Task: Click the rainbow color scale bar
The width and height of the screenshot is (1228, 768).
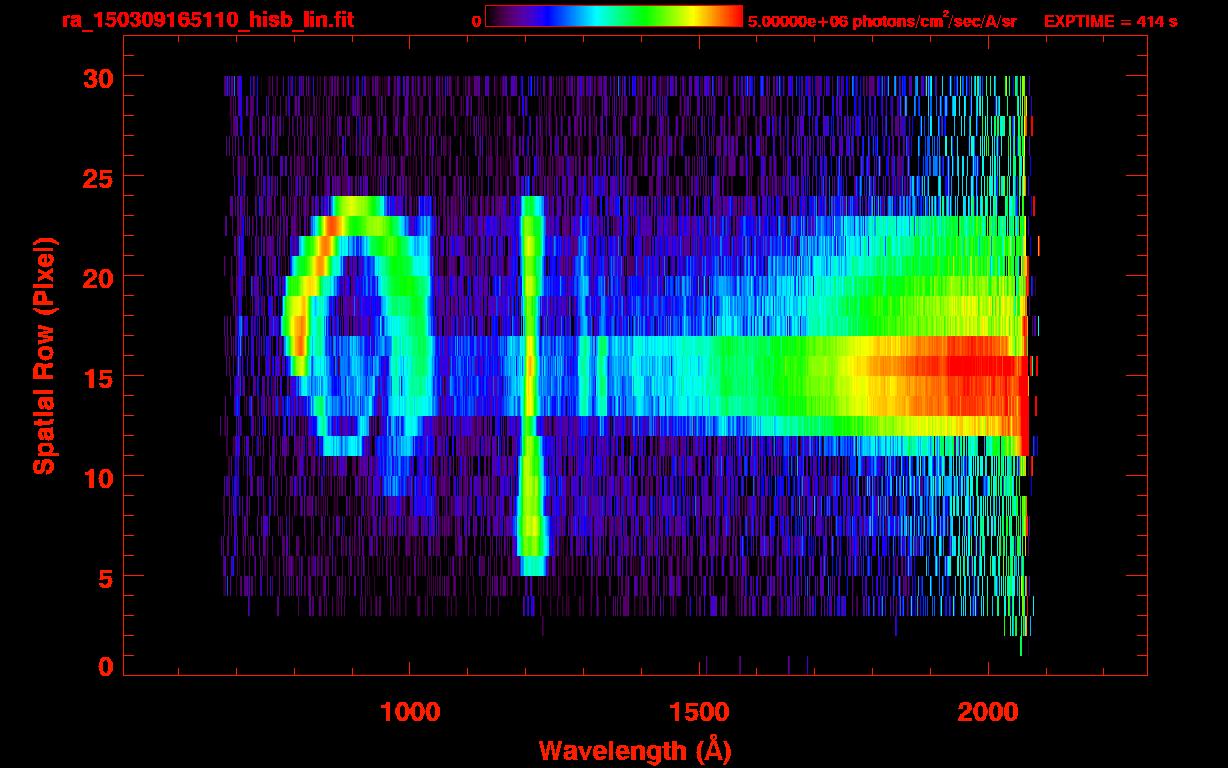Action: tap(614, 16)
